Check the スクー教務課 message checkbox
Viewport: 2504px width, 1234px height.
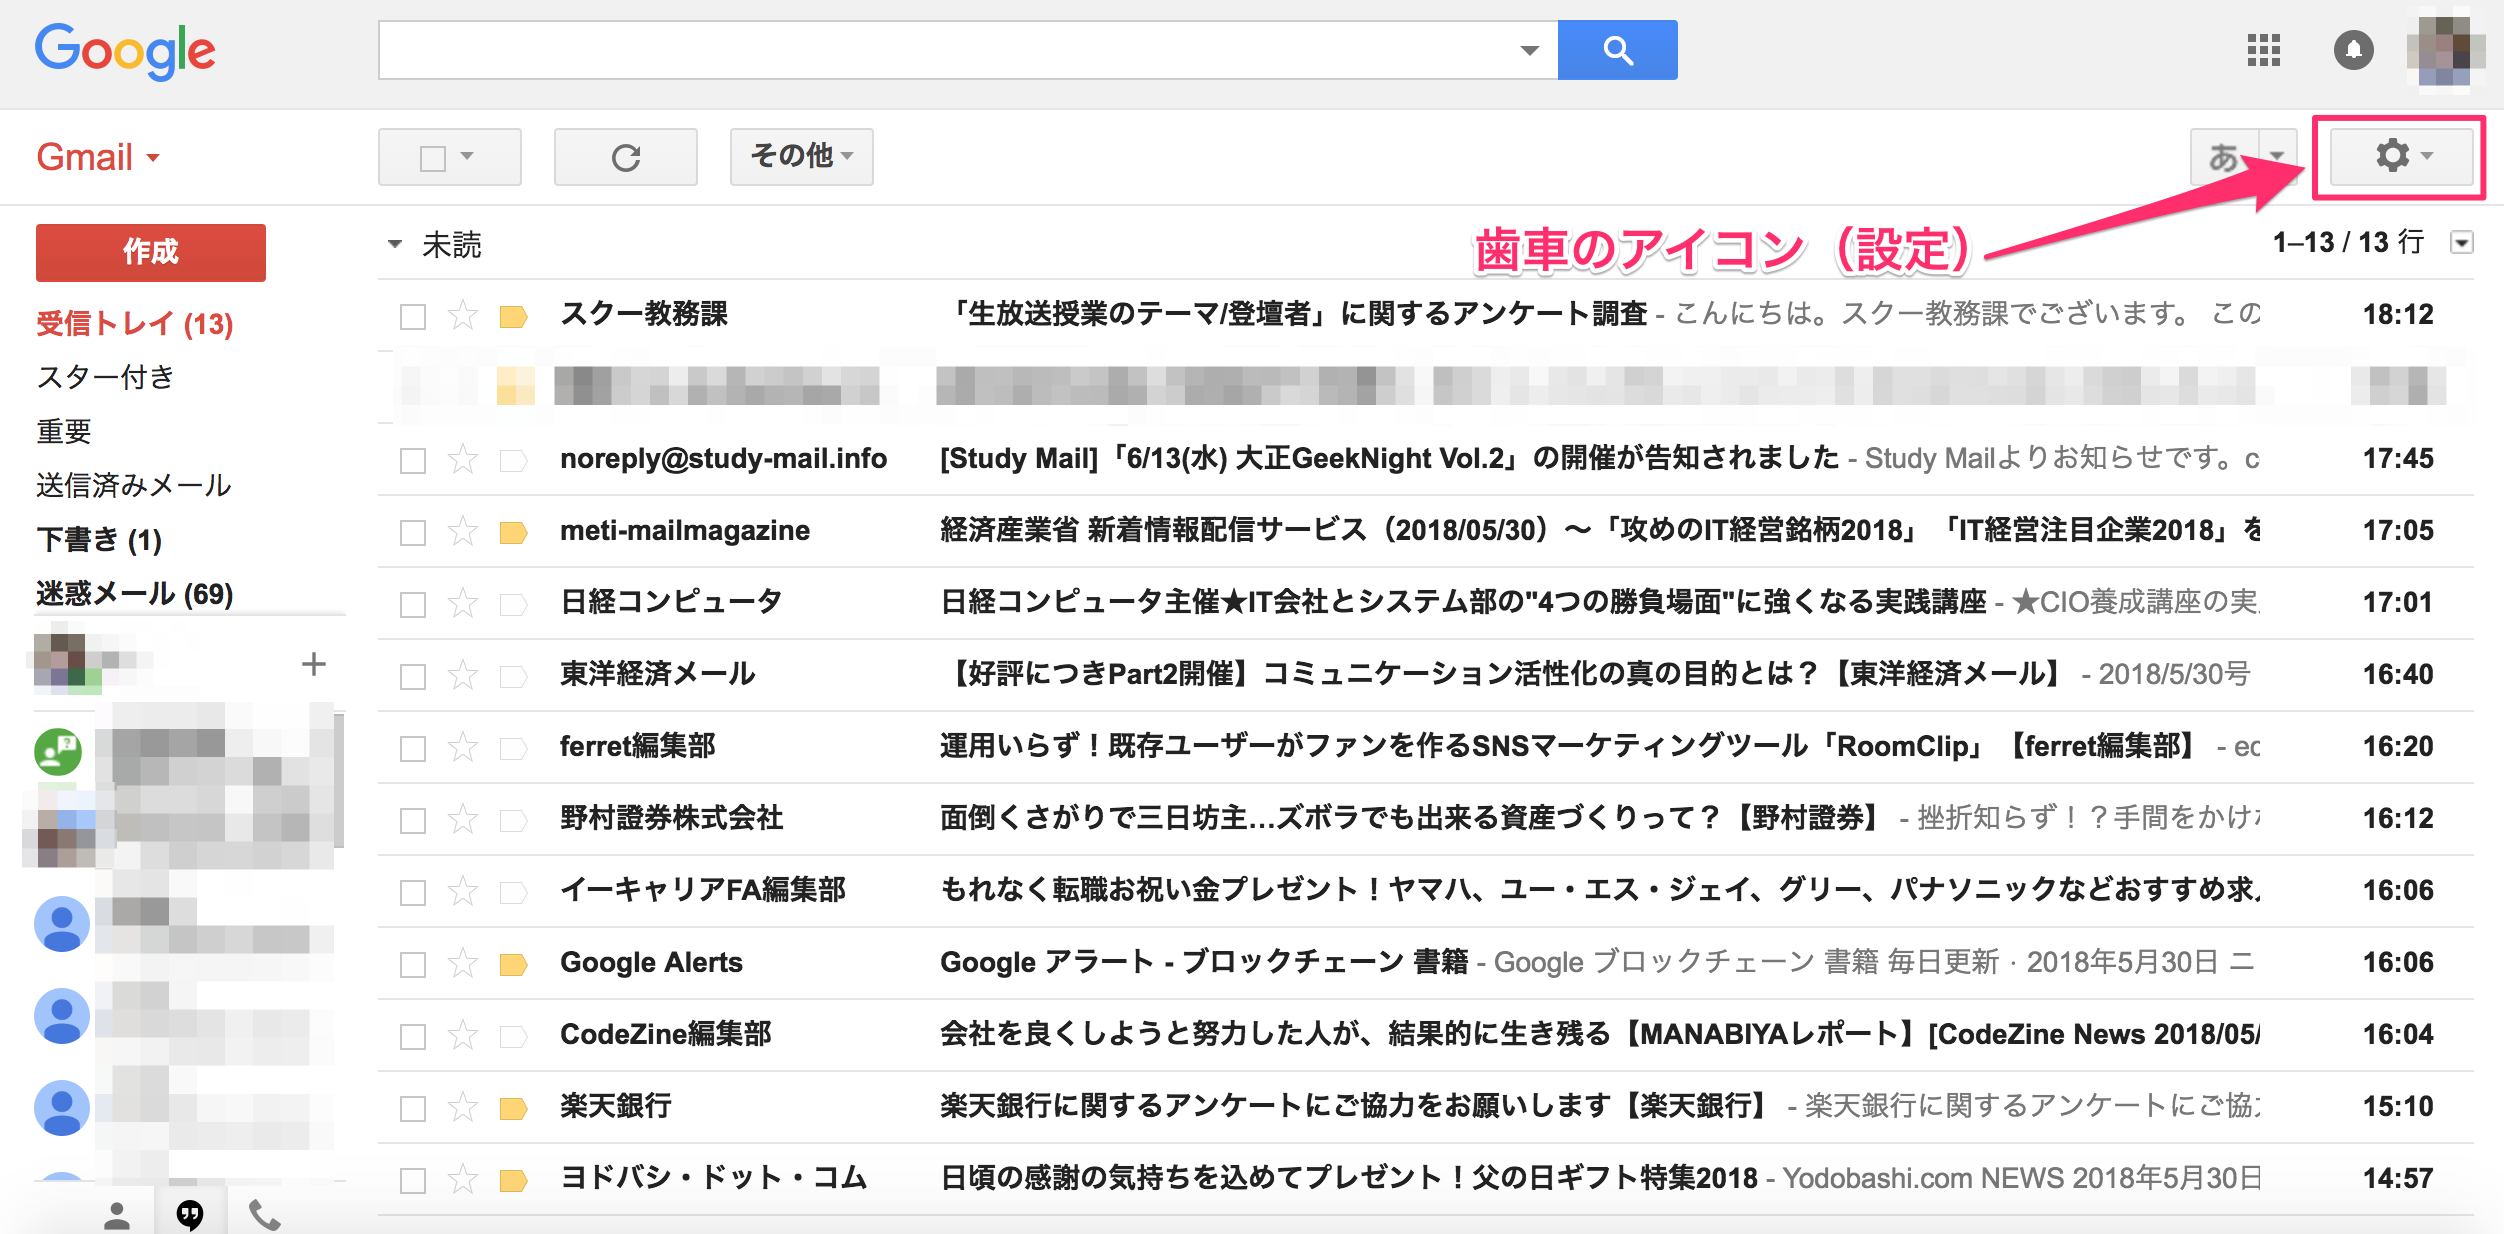pos(413,317)
